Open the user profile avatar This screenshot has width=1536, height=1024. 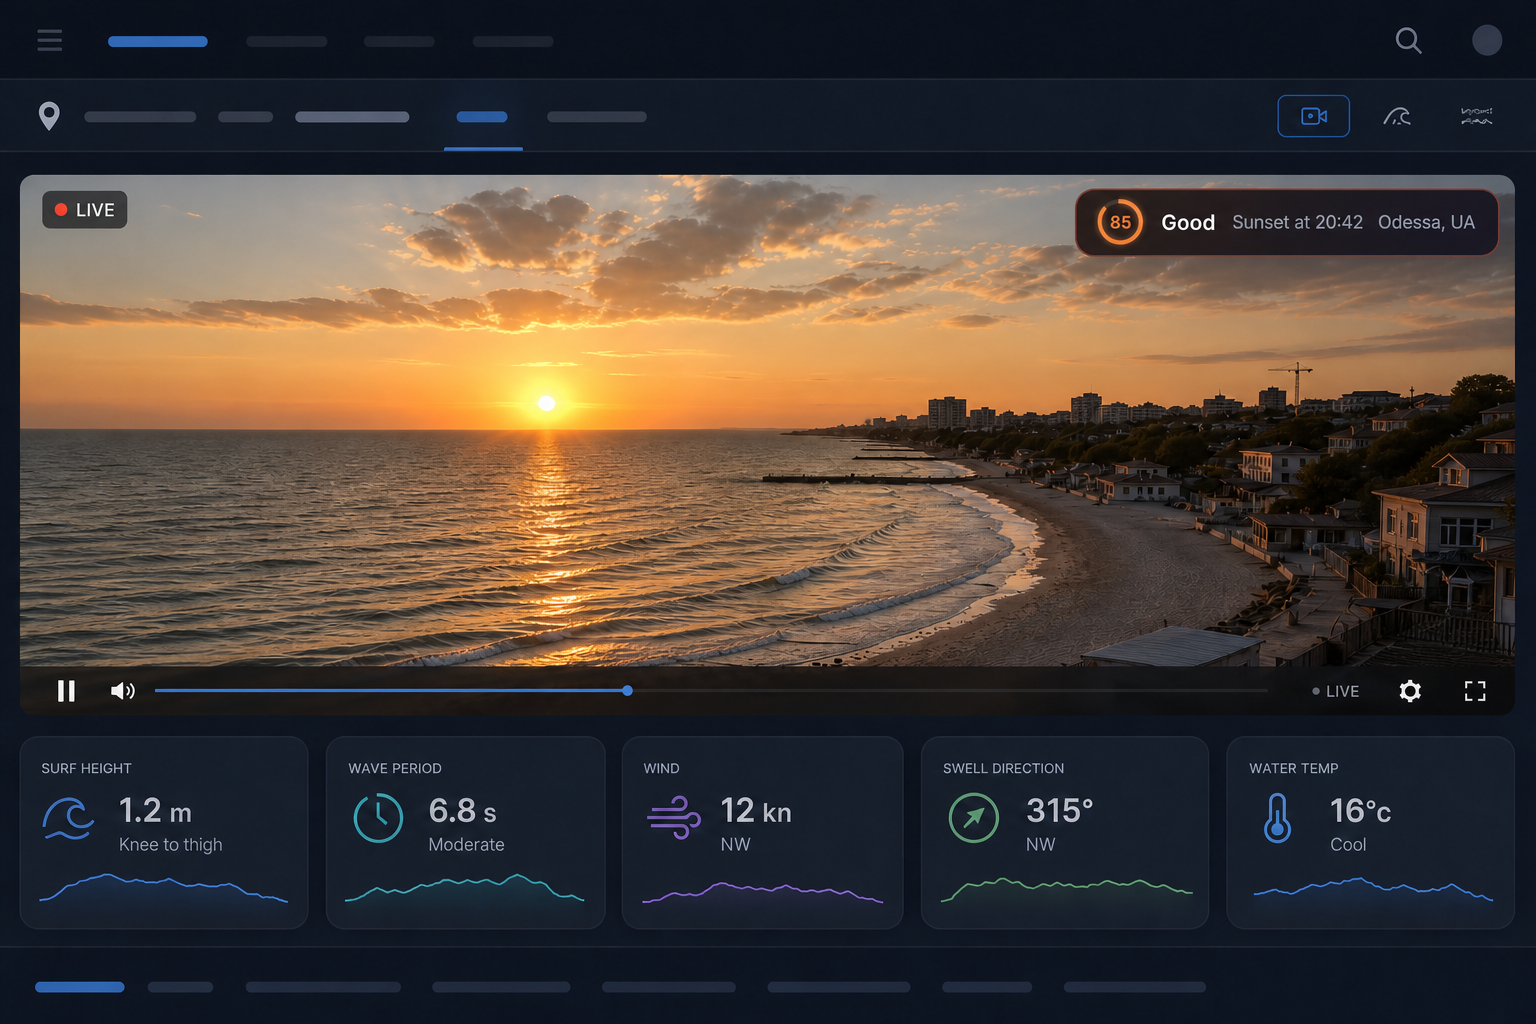pyautogui.click(x=1487, y=40)
